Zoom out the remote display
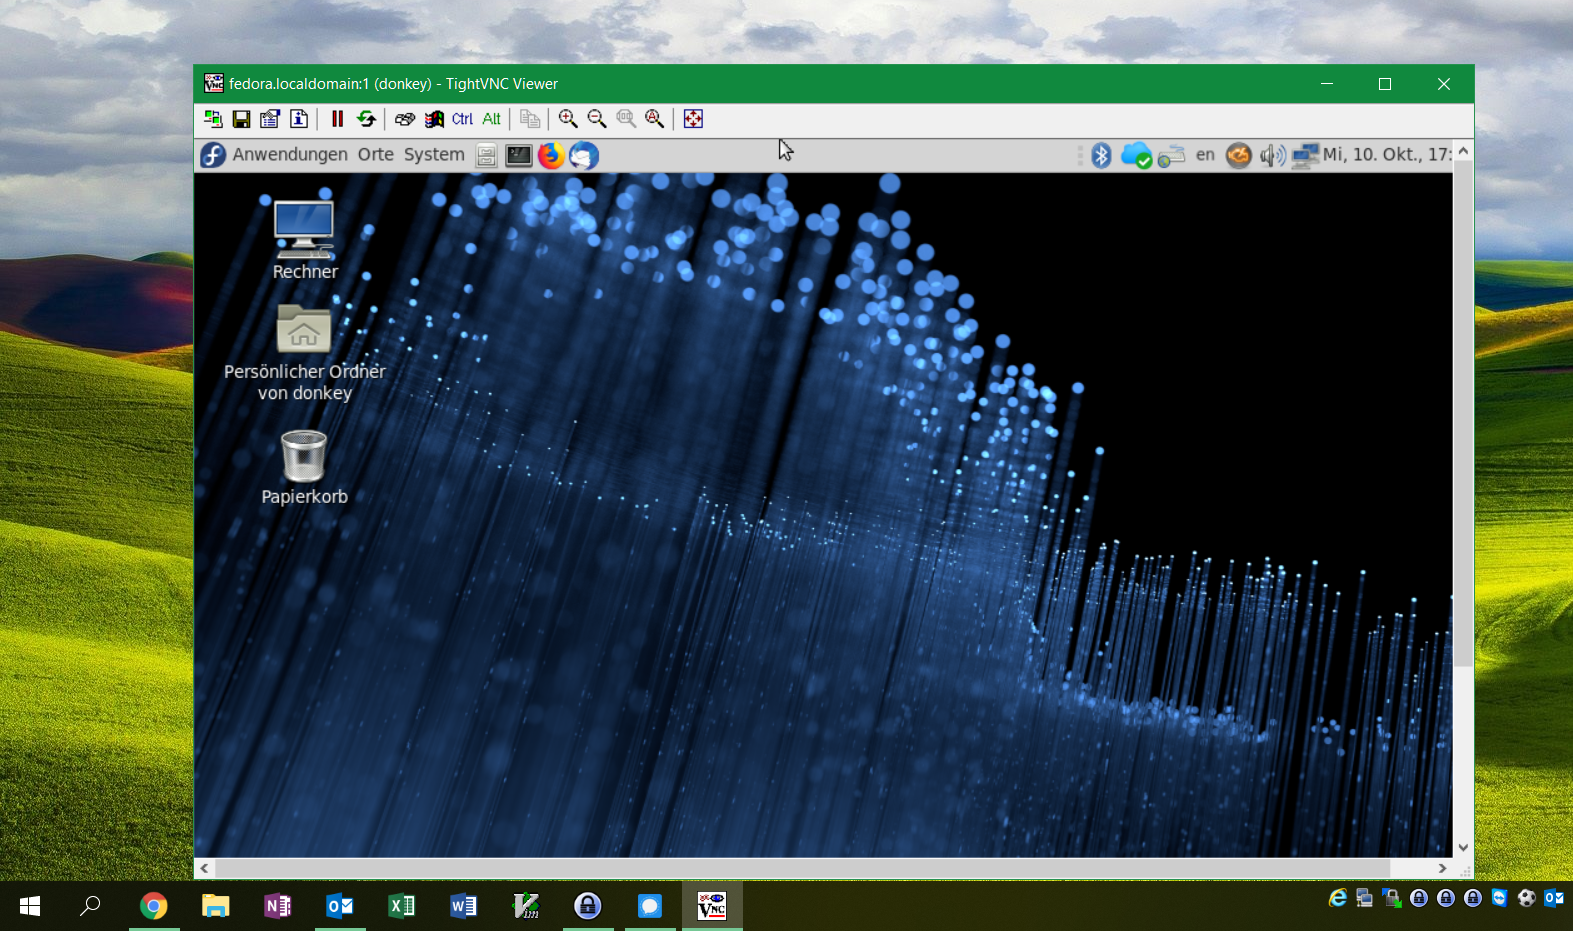This screenshot has width=1573, height=931. (597, 119)
